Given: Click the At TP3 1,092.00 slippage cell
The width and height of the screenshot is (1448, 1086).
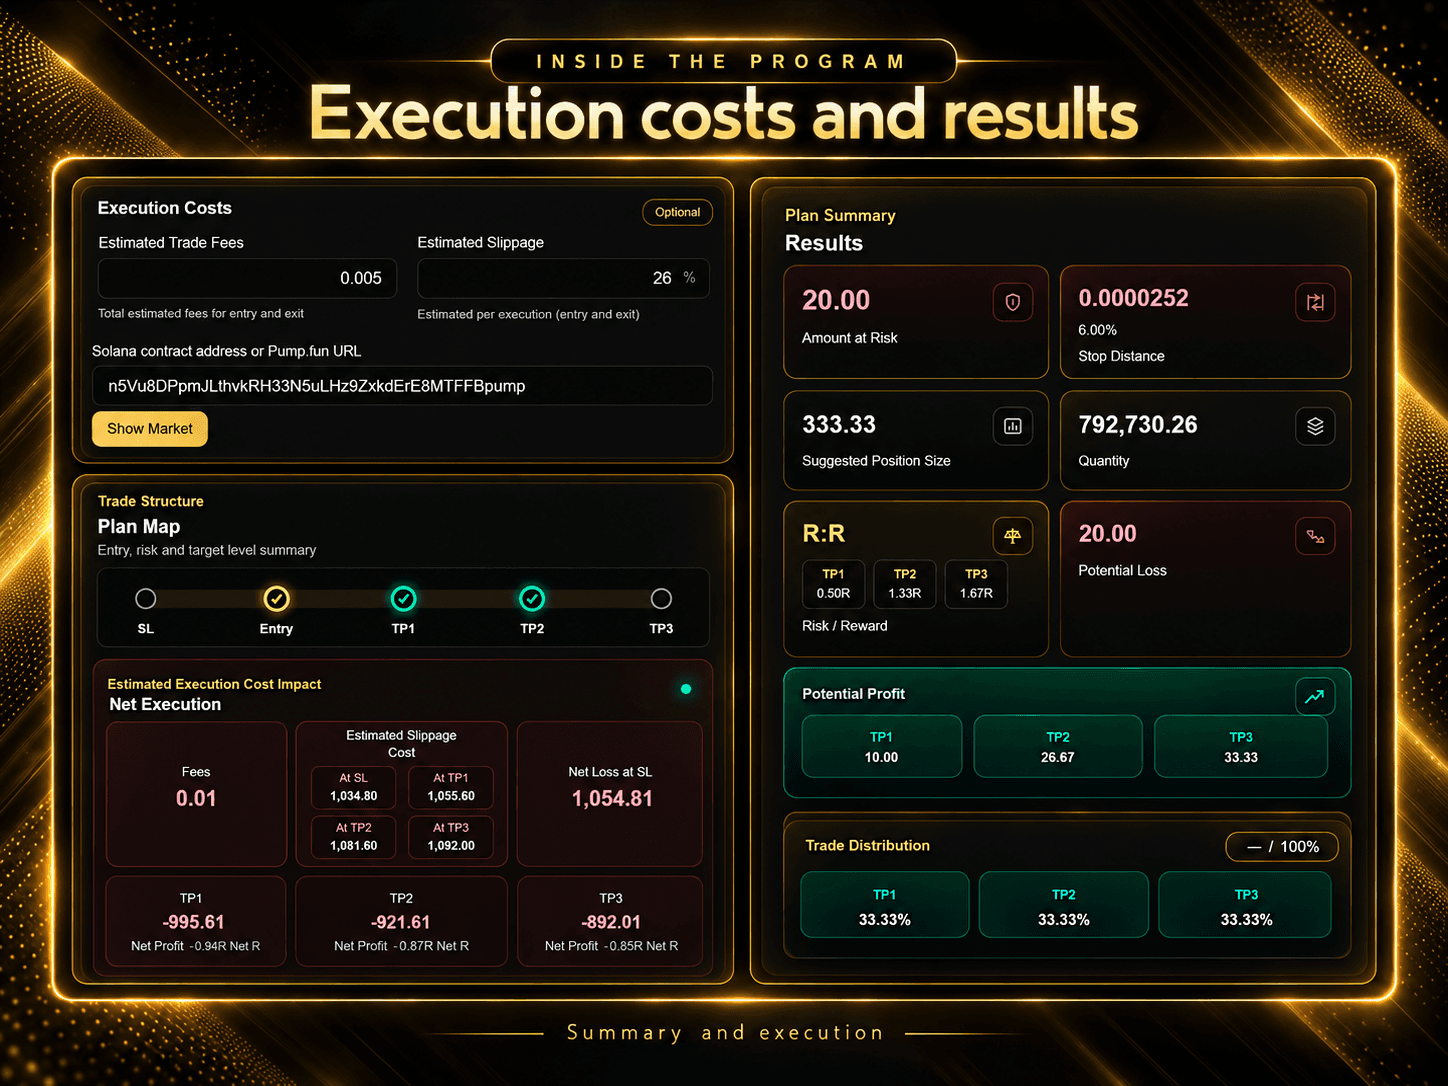Looking at the screenshot, I should pos(451,837).
